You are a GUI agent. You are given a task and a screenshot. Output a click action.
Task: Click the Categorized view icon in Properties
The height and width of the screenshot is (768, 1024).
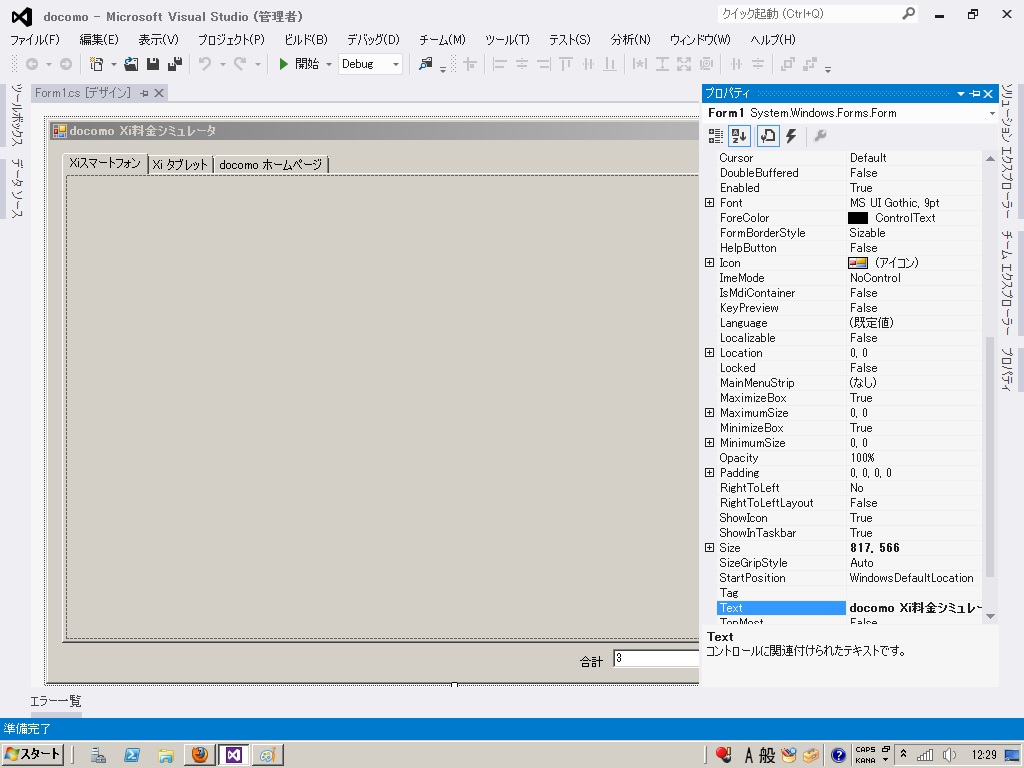(x=716, y=136)
